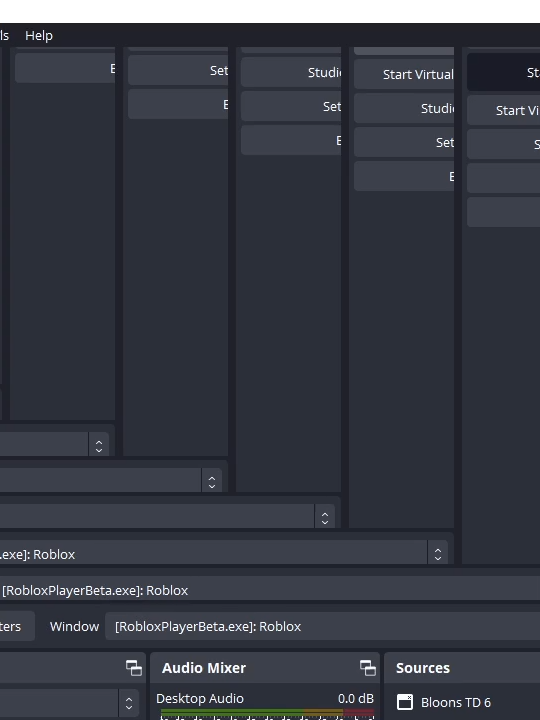Click the dark highlighted 'St' button
Screen dimensions: 540x720
(x=503, y=72)
